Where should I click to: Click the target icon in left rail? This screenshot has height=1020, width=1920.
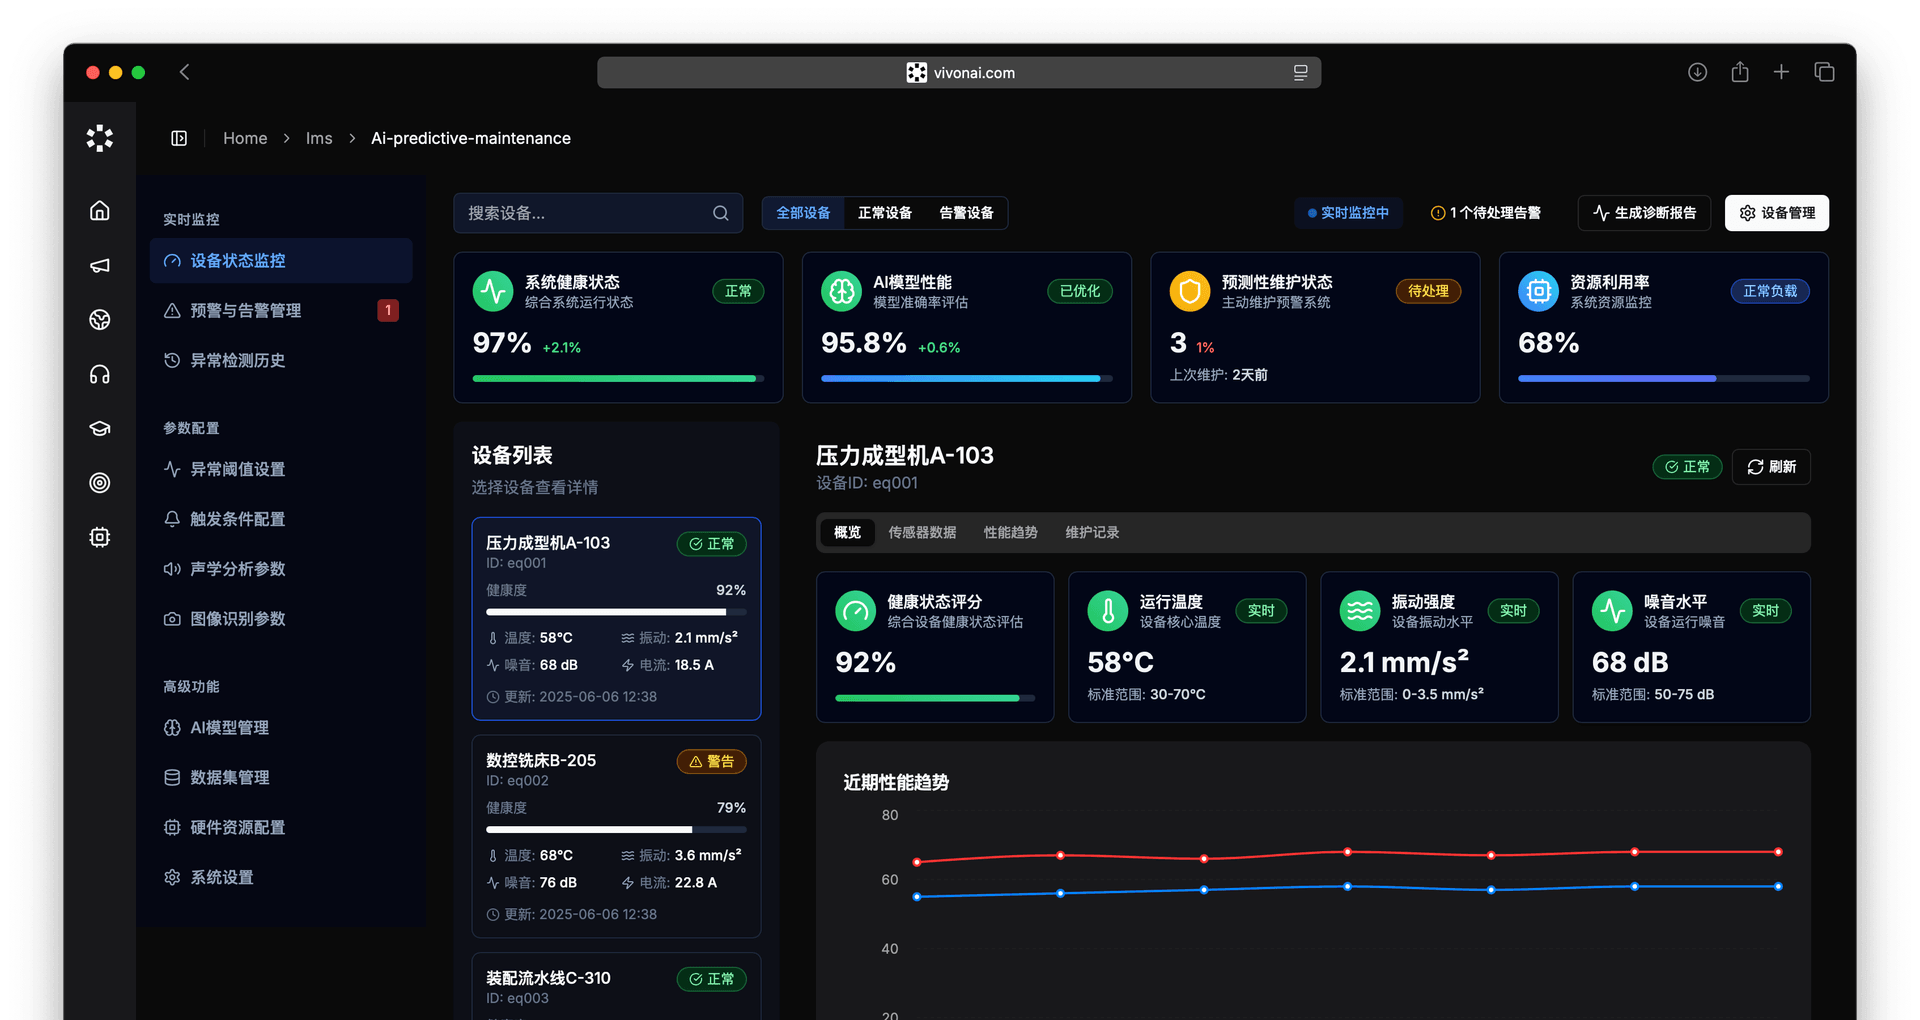[x=99, y=483]
